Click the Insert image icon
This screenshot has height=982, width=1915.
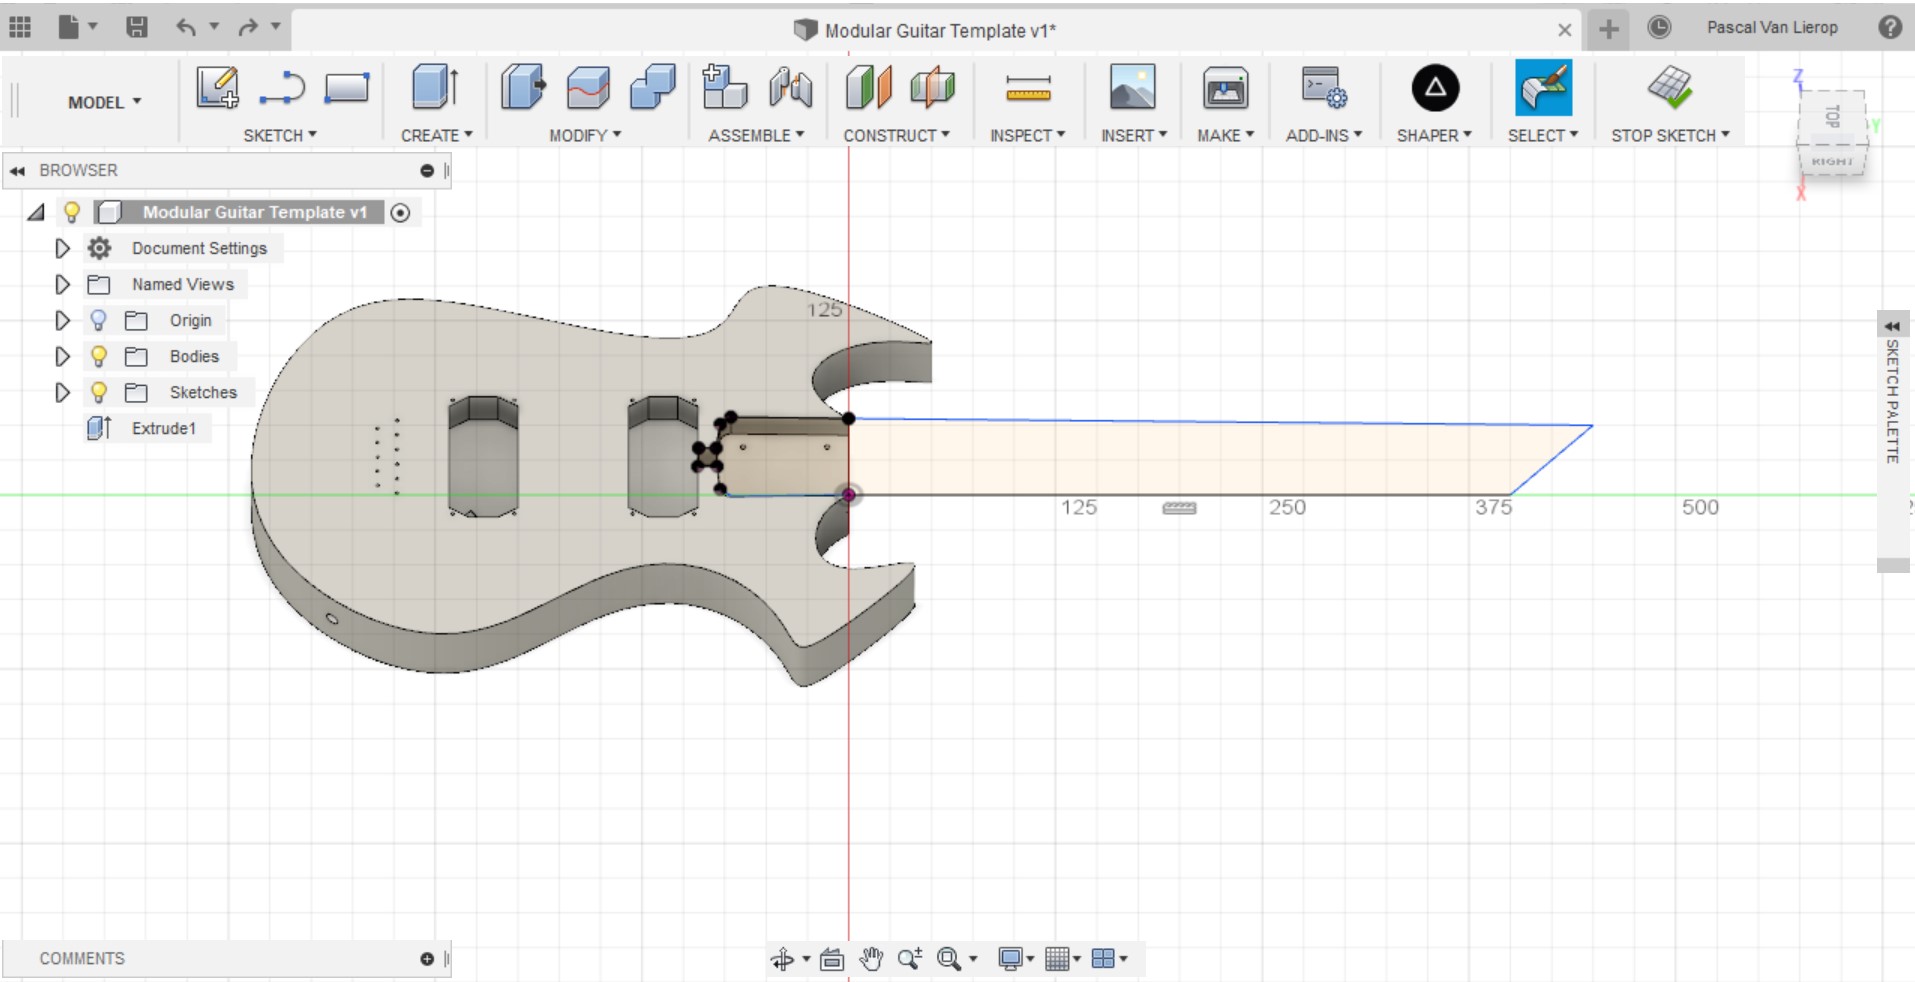click(1132, 88)
